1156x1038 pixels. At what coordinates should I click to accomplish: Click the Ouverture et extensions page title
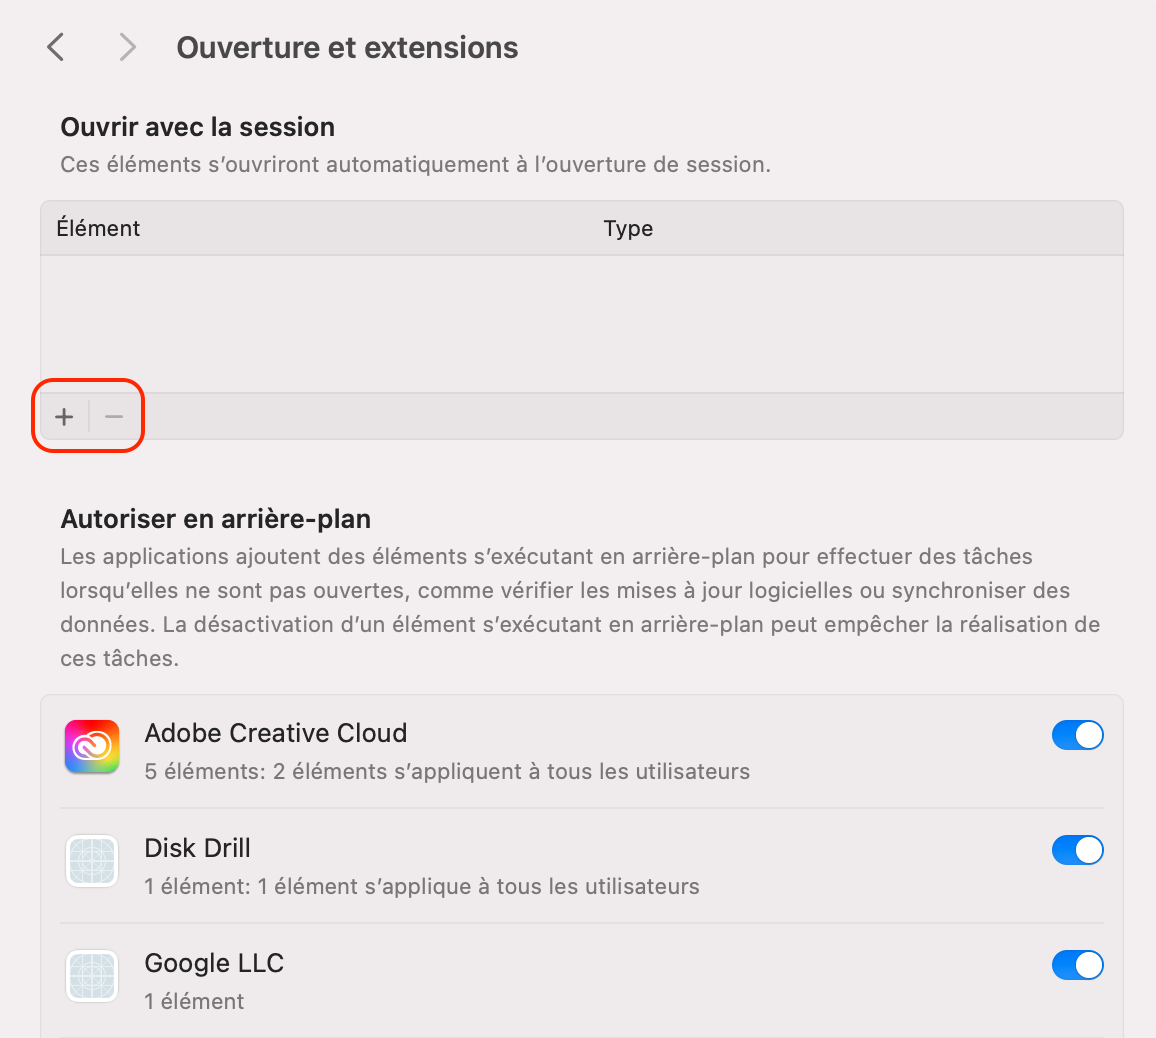(x=347, y=46)
